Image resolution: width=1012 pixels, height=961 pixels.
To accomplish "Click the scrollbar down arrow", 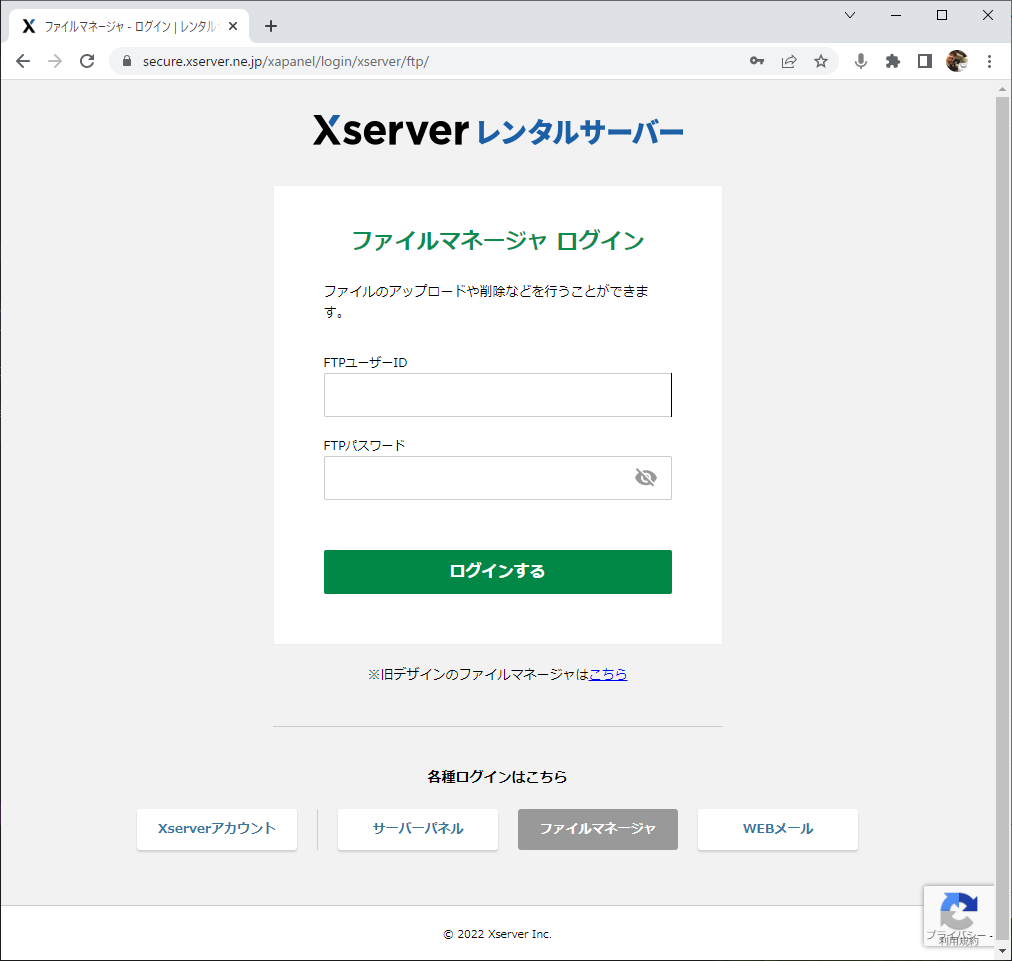I will pyautogui.click(x=1002, y=951).
